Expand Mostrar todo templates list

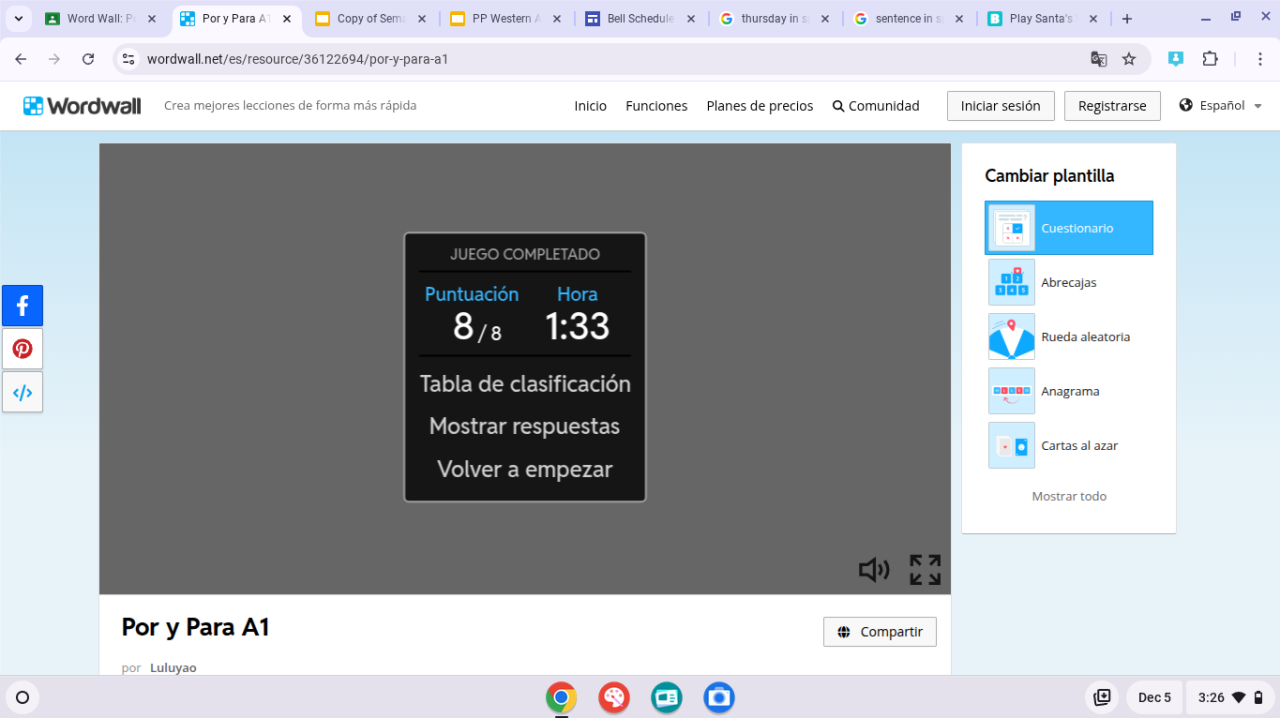click(1069, 496)
